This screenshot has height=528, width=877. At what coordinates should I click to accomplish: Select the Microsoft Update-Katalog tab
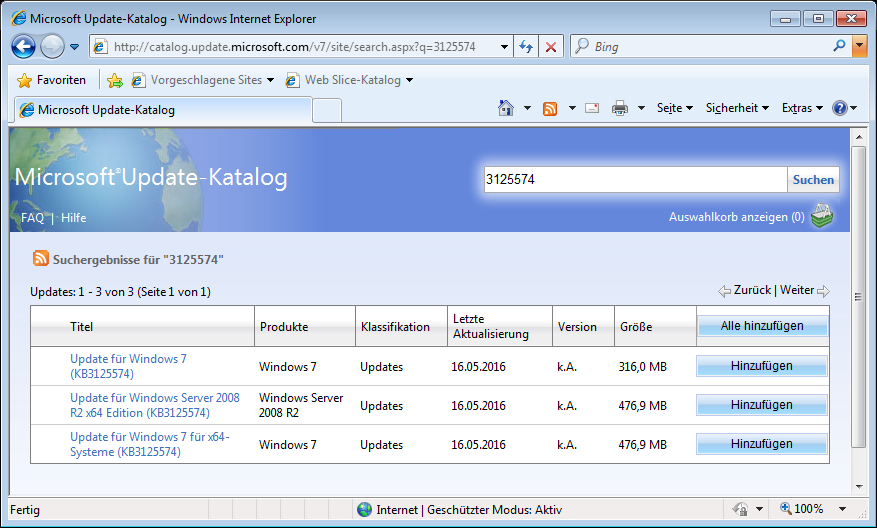tap(163, 110)
